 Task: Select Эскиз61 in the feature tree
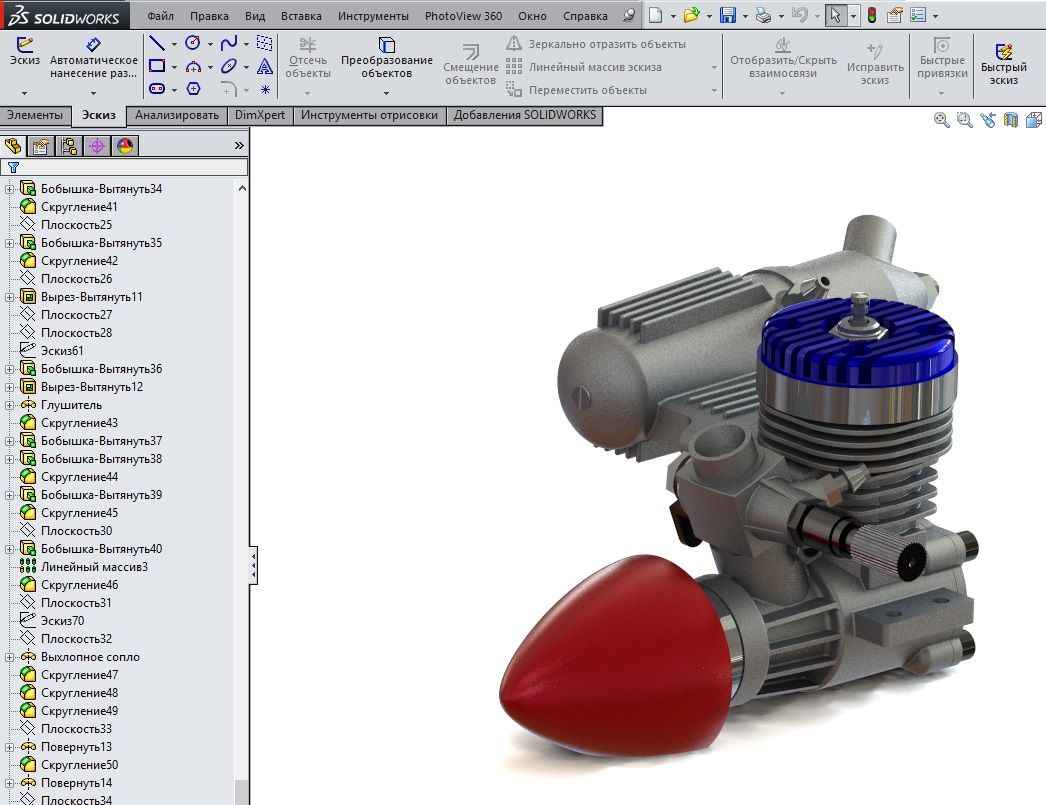click(62, 351)
